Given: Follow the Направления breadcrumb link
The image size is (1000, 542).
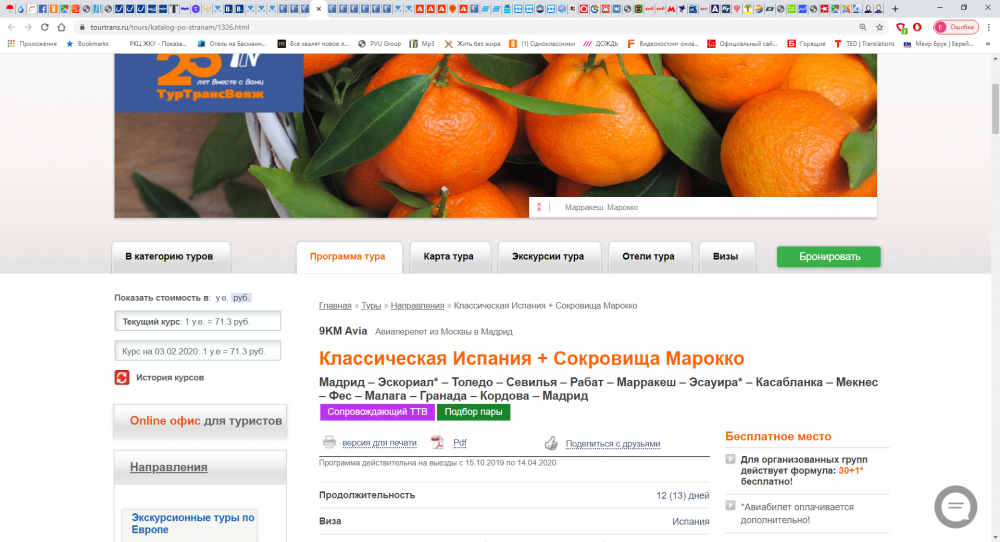Looking at the screenshot, I should (417, 305).
